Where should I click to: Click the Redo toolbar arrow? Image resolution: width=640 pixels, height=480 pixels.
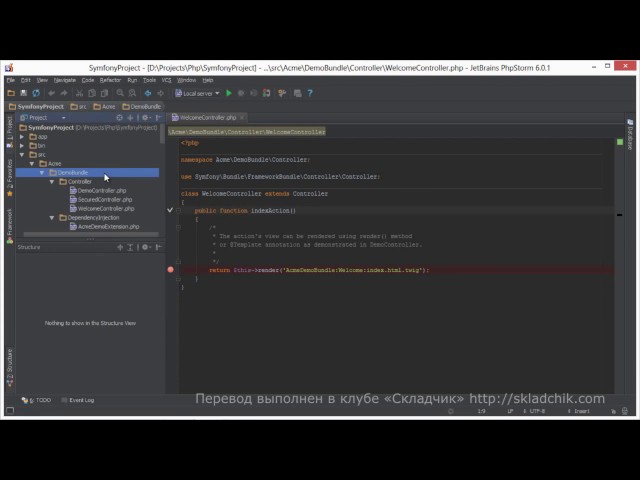[64, 93]
